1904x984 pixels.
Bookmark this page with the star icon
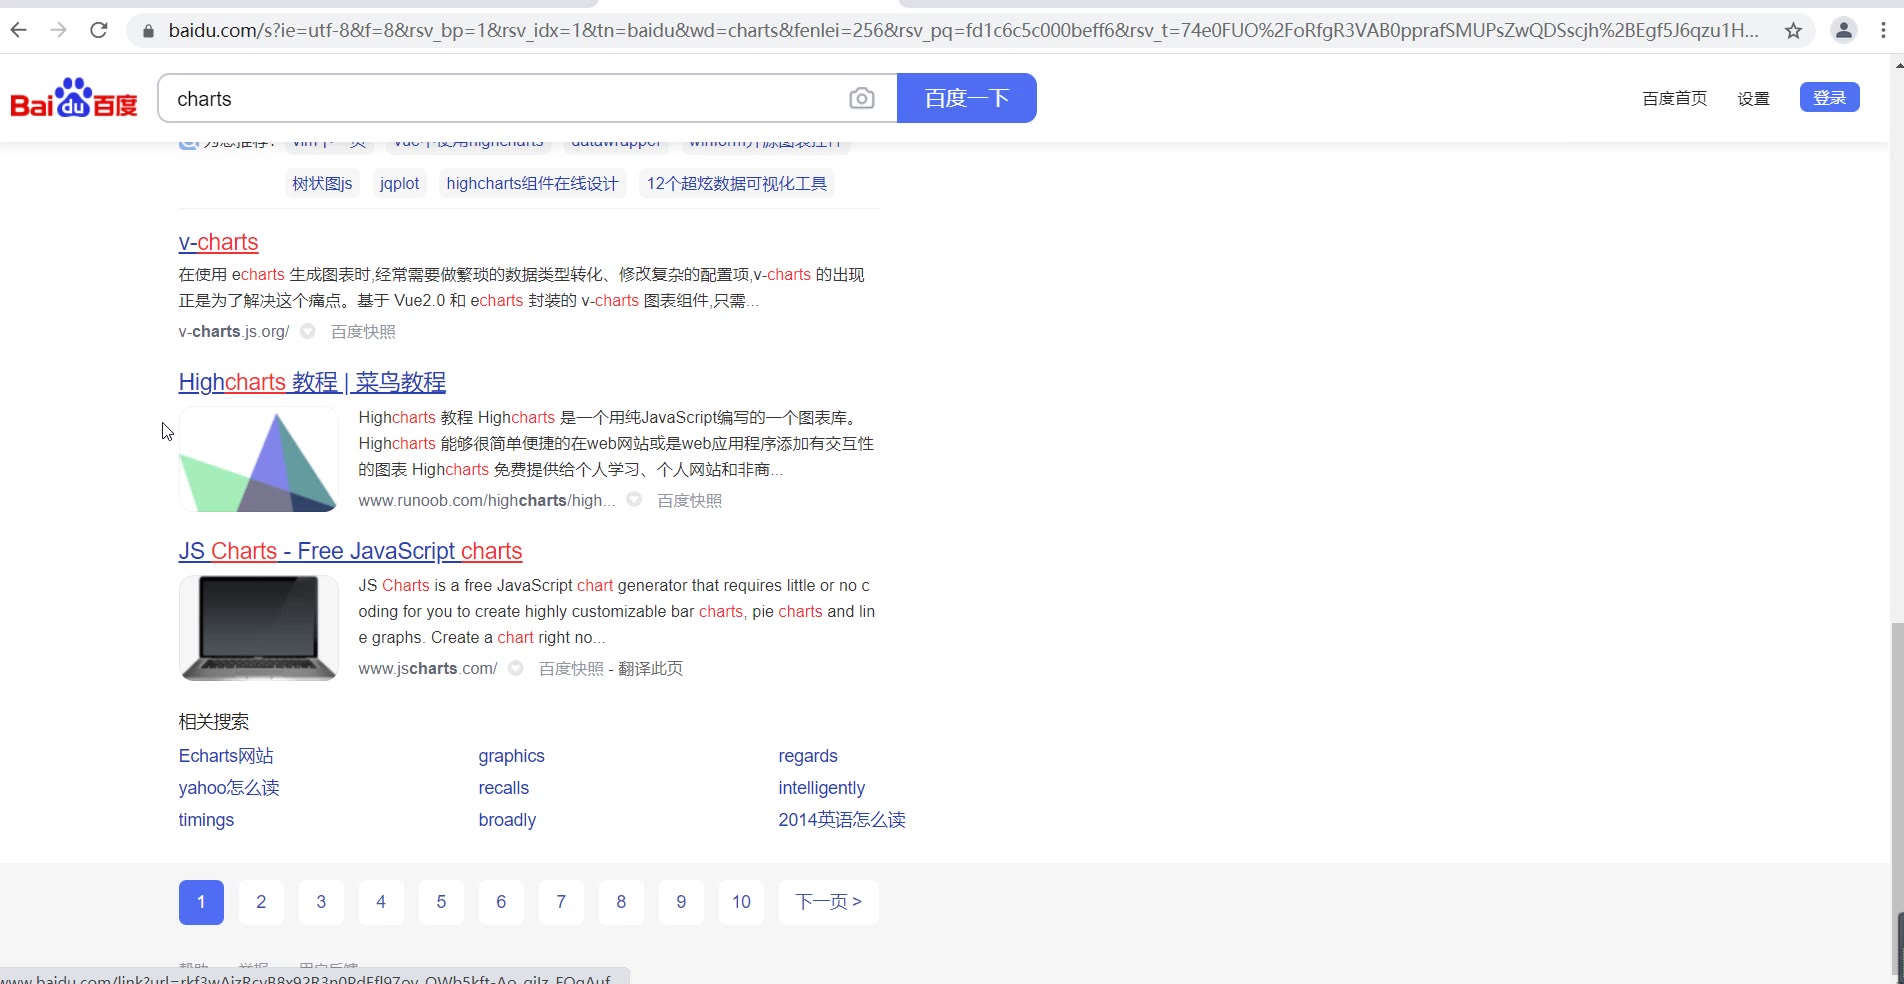[x=1793, y=31]
